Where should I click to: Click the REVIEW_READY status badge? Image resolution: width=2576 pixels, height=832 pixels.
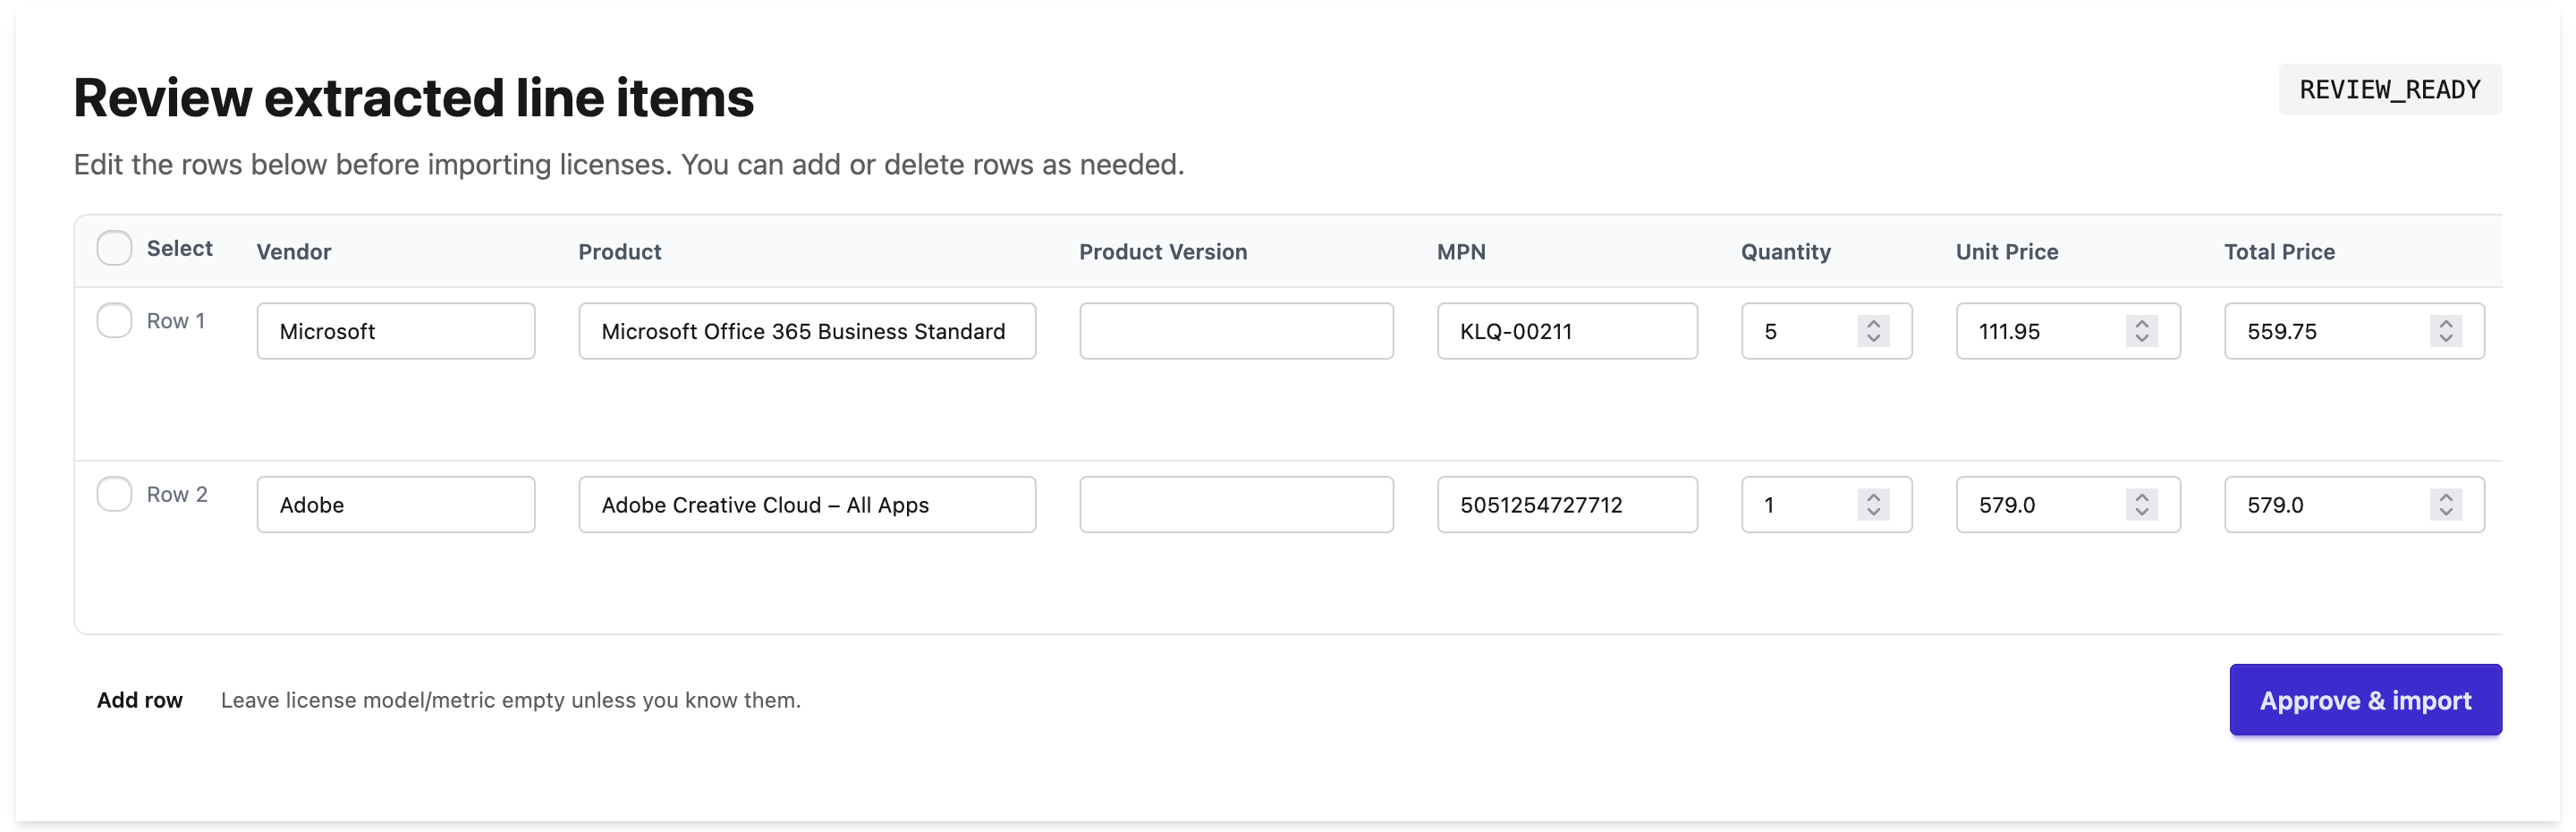pos(2390,89)
